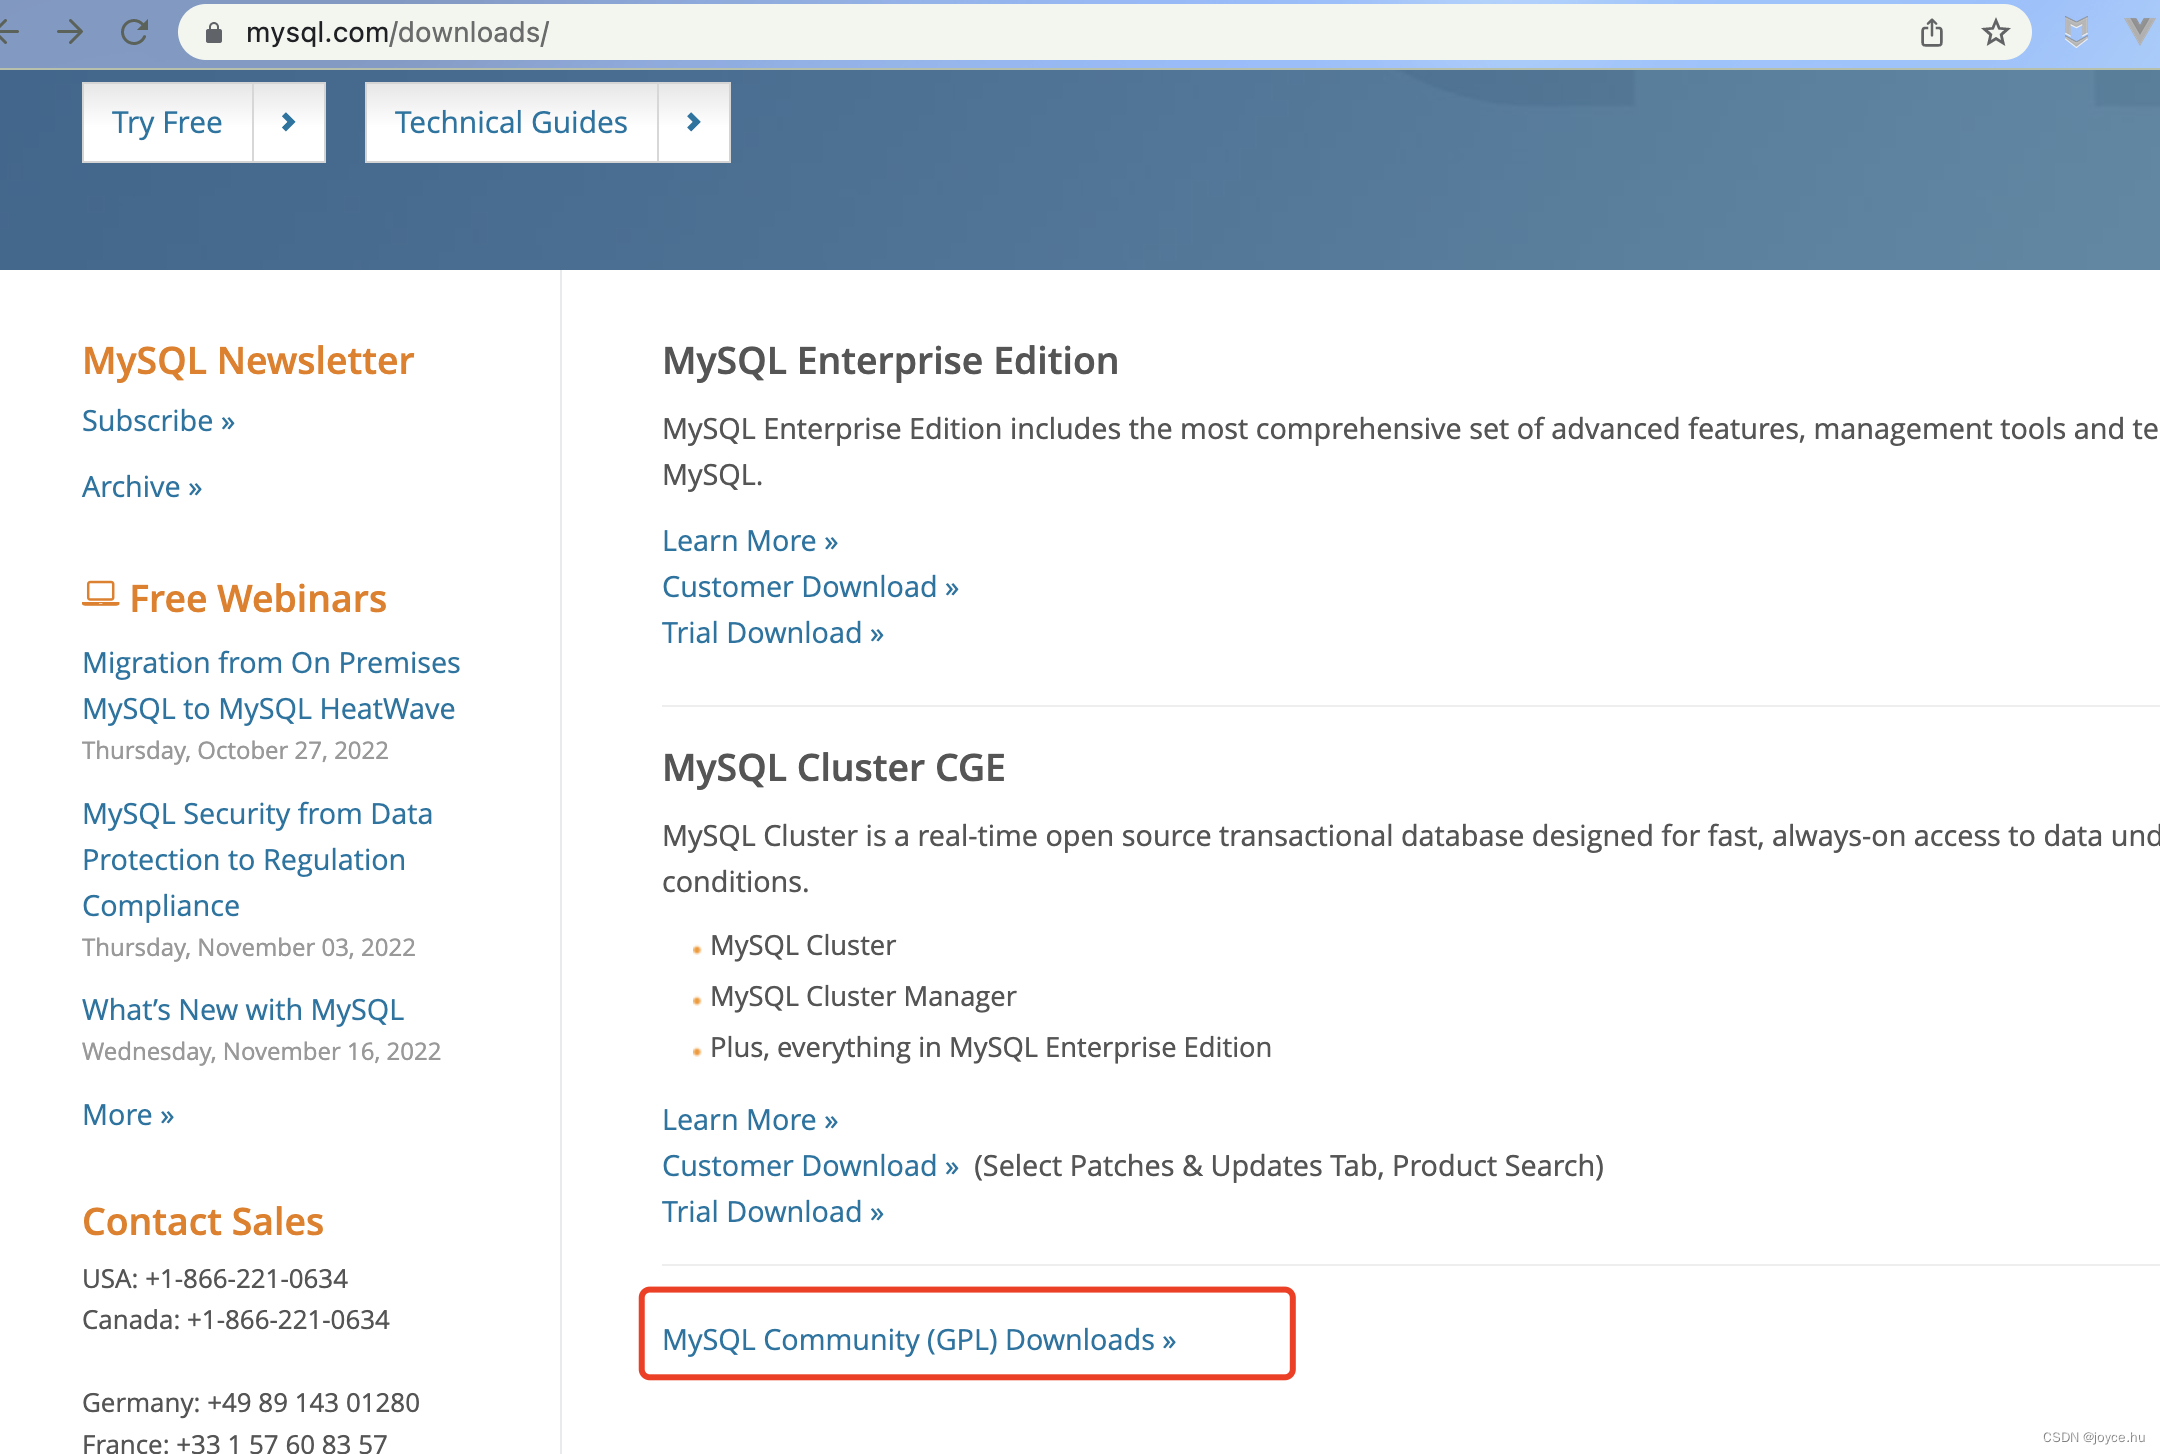Open Migration to MySQL HeatWave webinar
The height and width of the screenshot is (1454, 2160).
point(271,686)
